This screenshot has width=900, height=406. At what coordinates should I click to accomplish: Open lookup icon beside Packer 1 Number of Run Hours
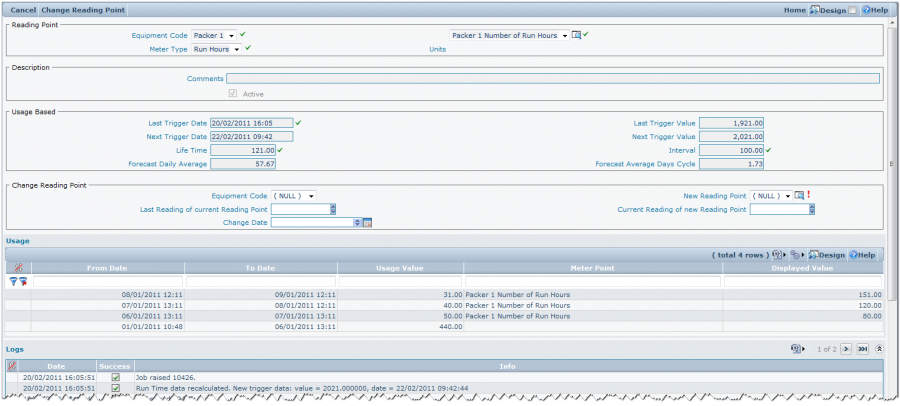point(576,35)
